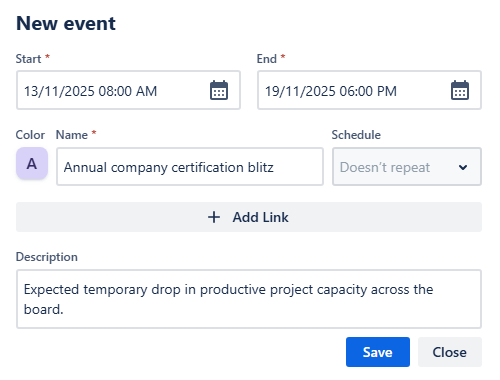Open the Start date calendar picker icon
Viewport: 500px width, 380px height.
pyautogui.click(x=219, y=90)
